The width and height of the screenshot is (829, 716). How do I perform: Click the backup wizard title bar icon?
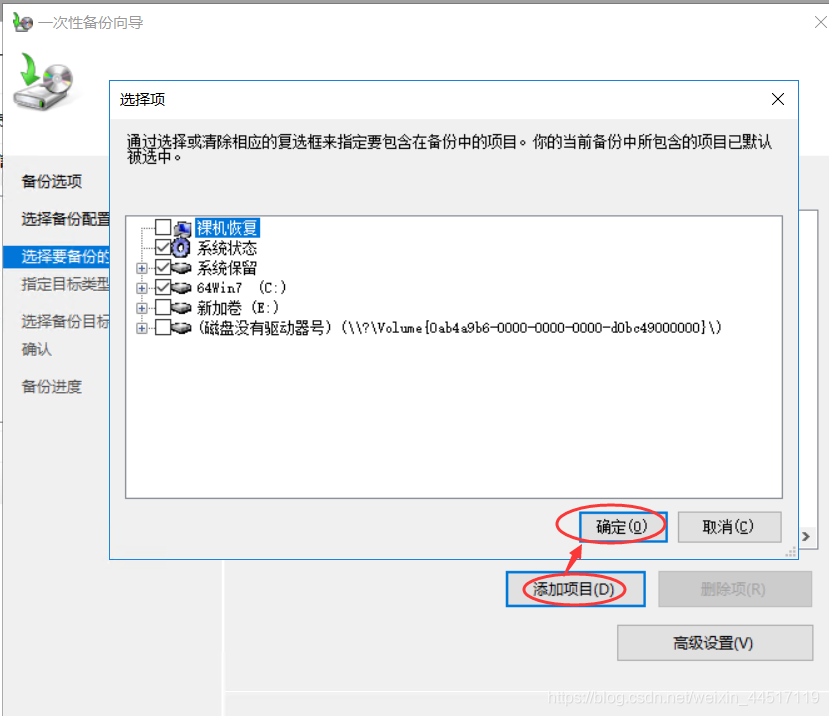23,23
